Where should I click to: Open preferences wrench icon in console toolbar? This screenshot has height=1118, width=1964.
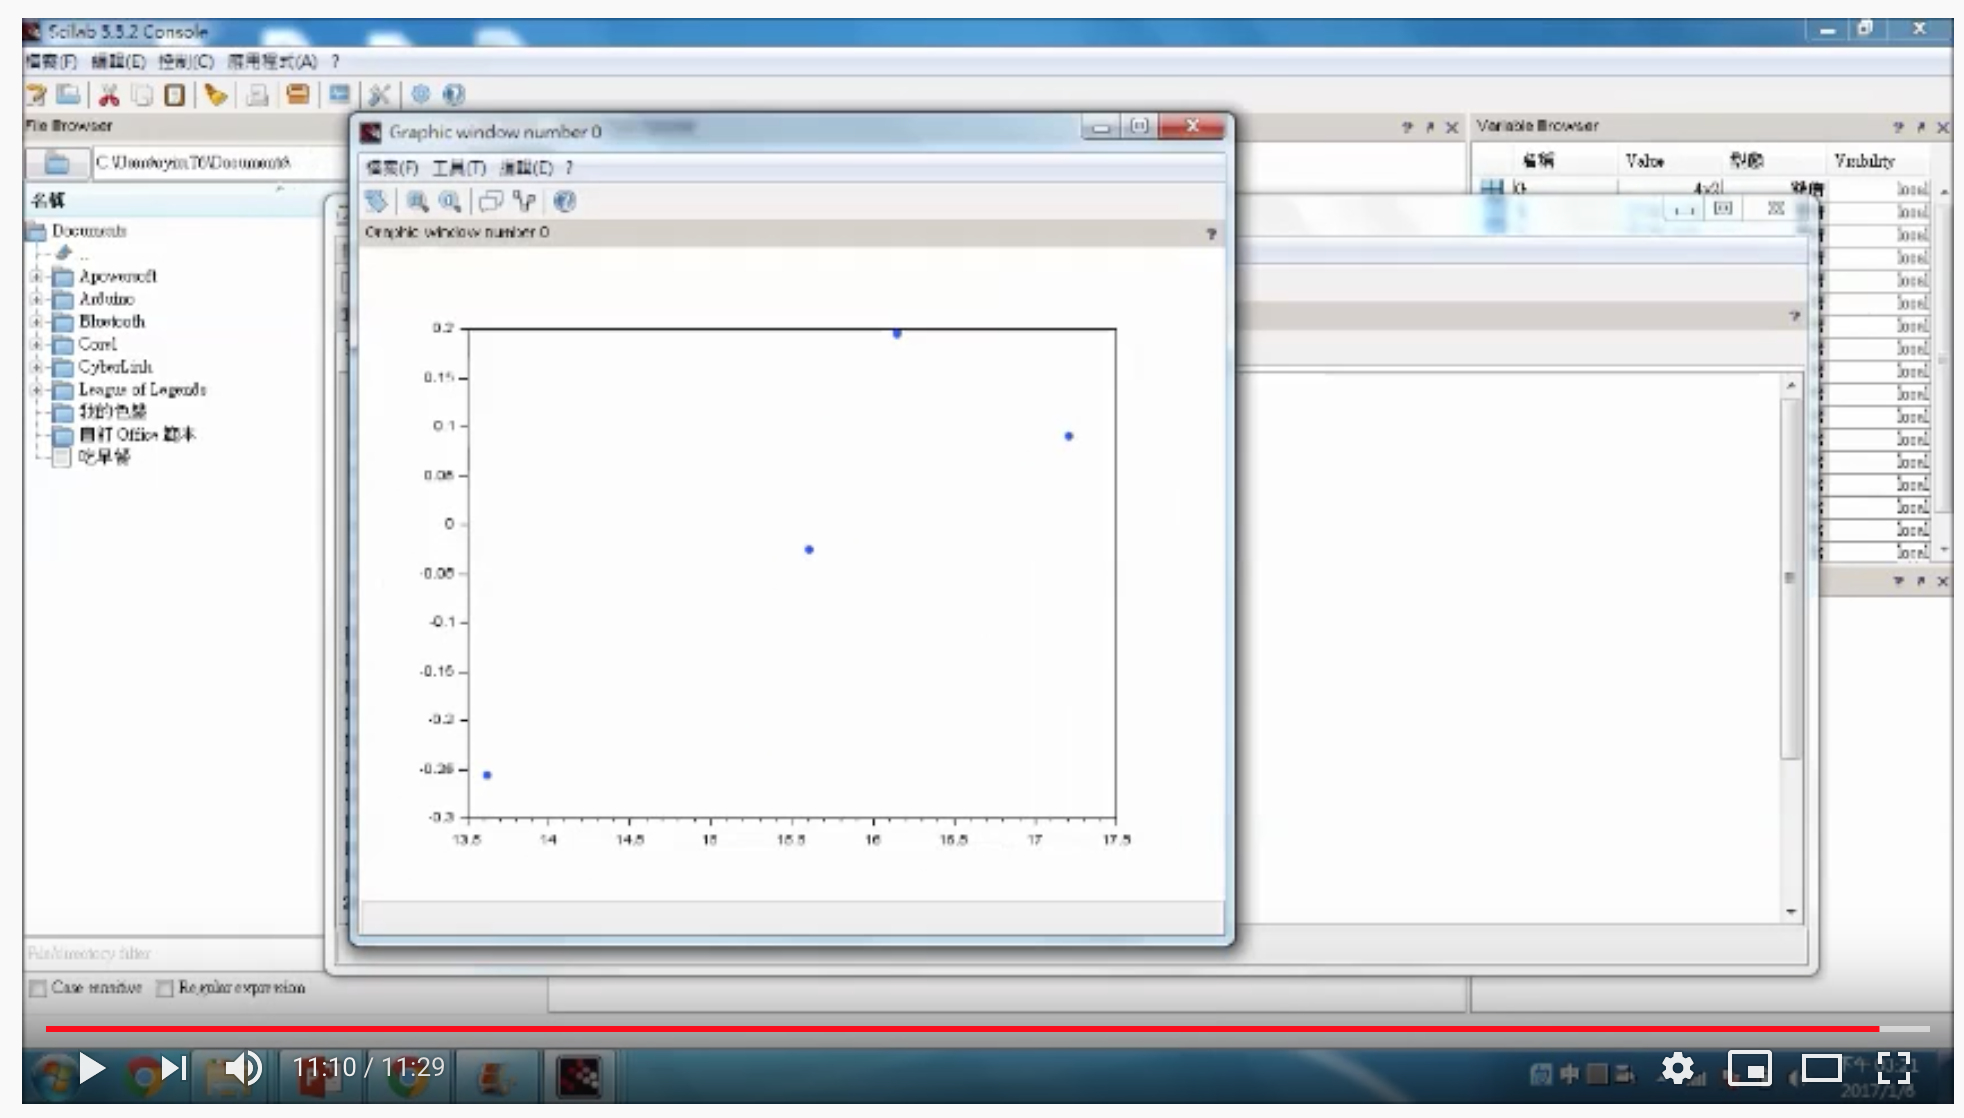[379, 95]
